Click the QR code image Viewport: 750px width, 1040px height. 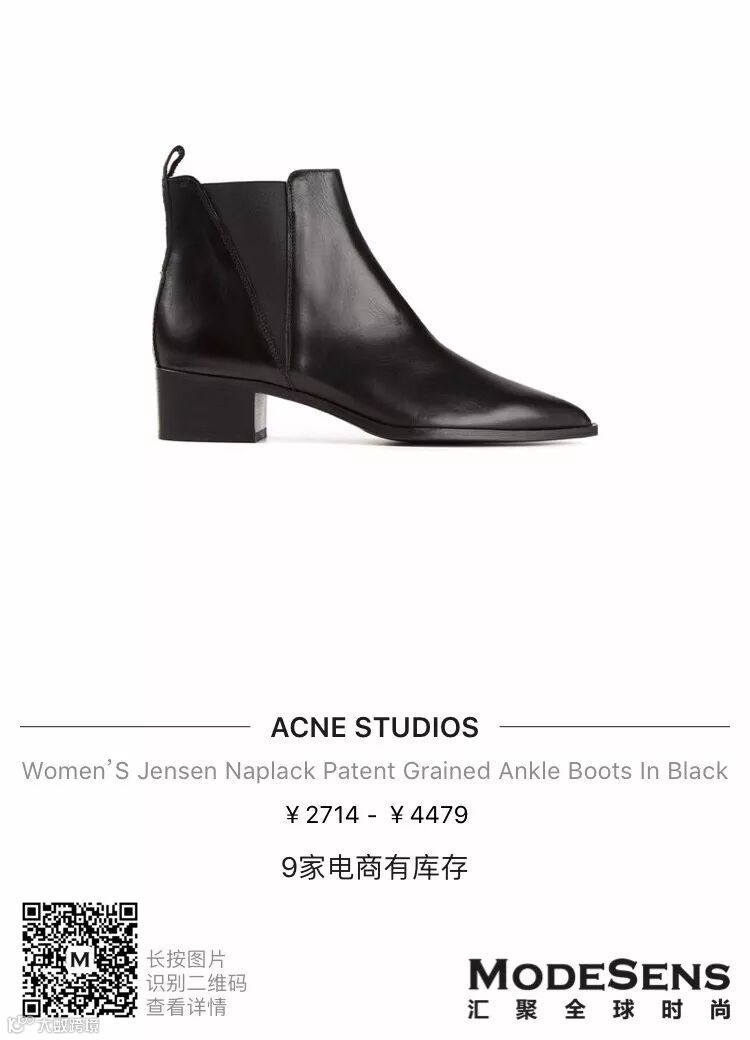point(80,960)
